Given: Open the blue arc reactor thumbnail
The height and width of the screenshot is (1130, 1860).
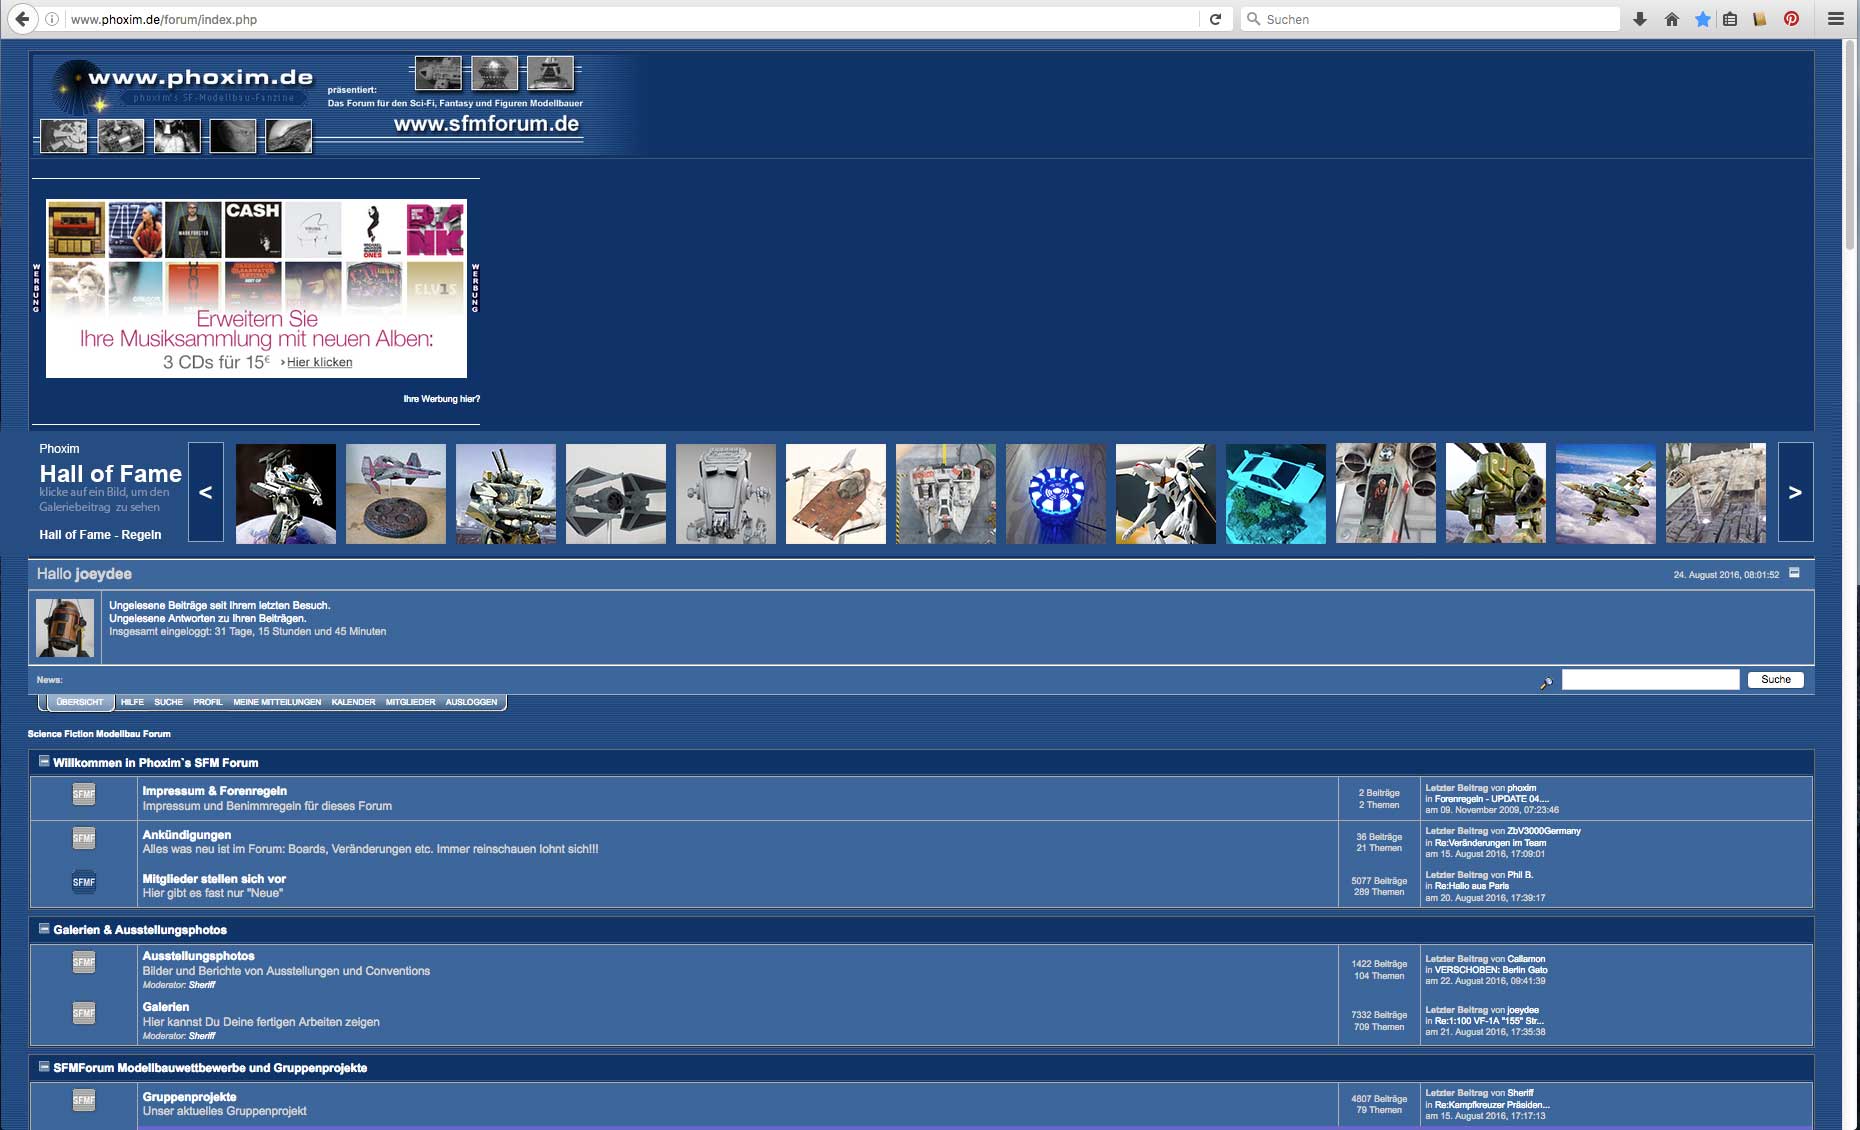Looking at the screenshot, I should click(x=1056, y=494).
